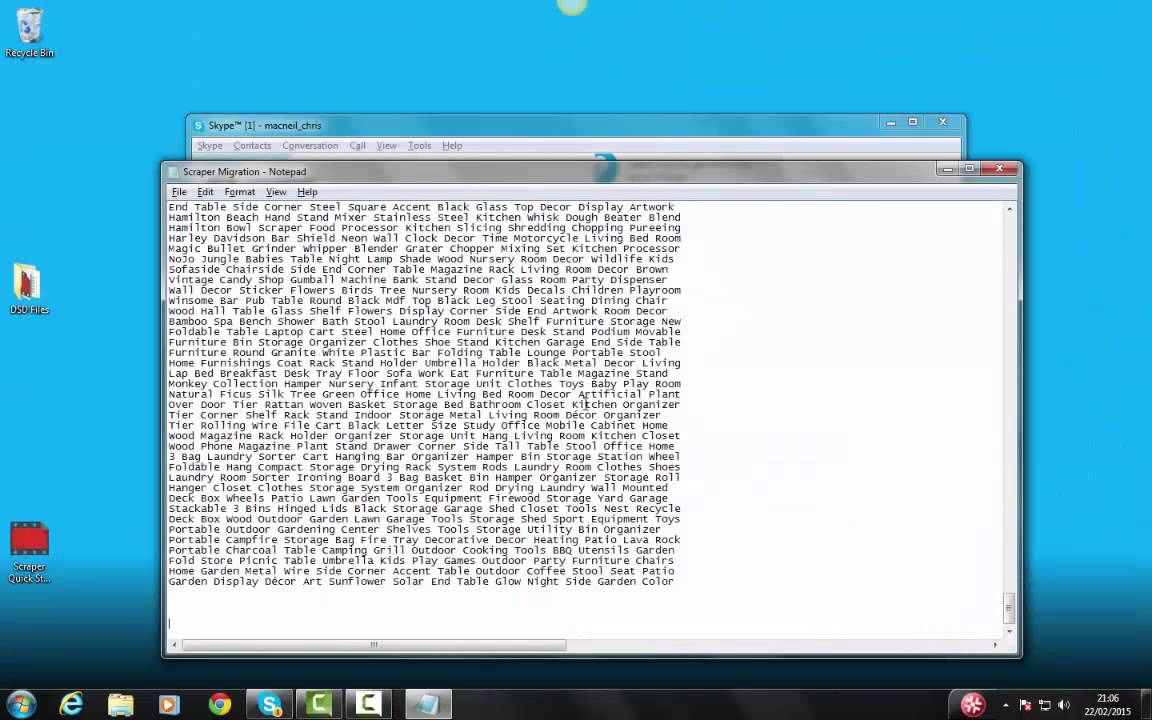1152x720 pixels.
Task: Launch Google Chrome from the taskbar
Action: pos(219,705)
